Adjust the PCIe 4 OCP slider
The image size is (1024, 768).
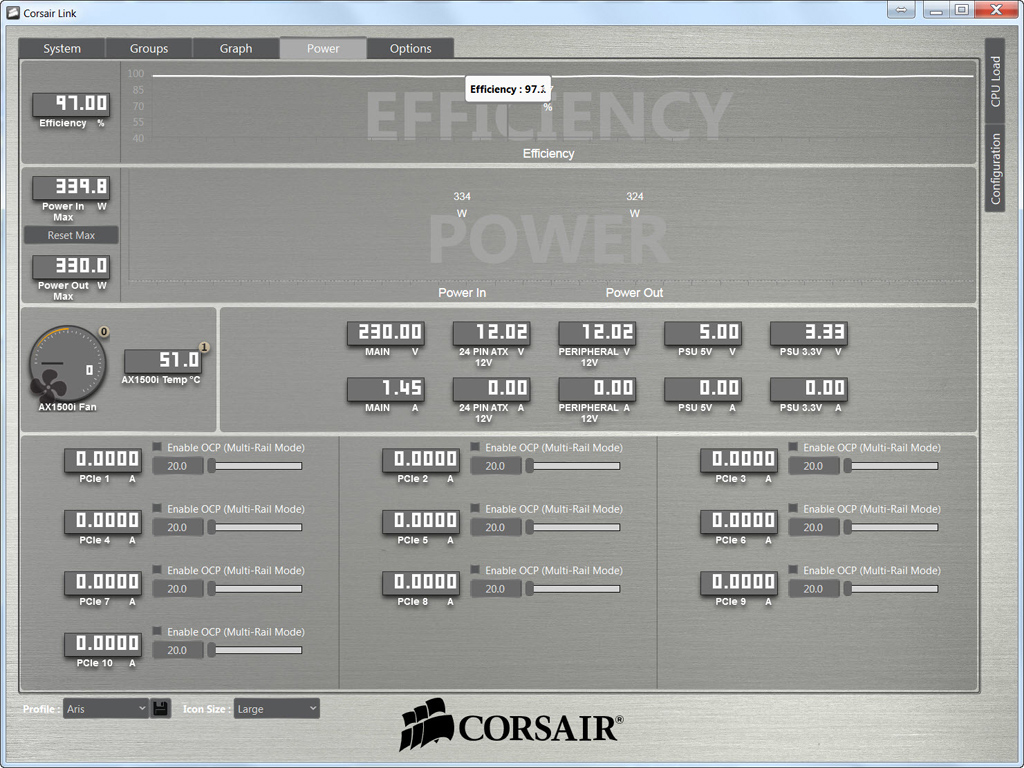(255, 527)
